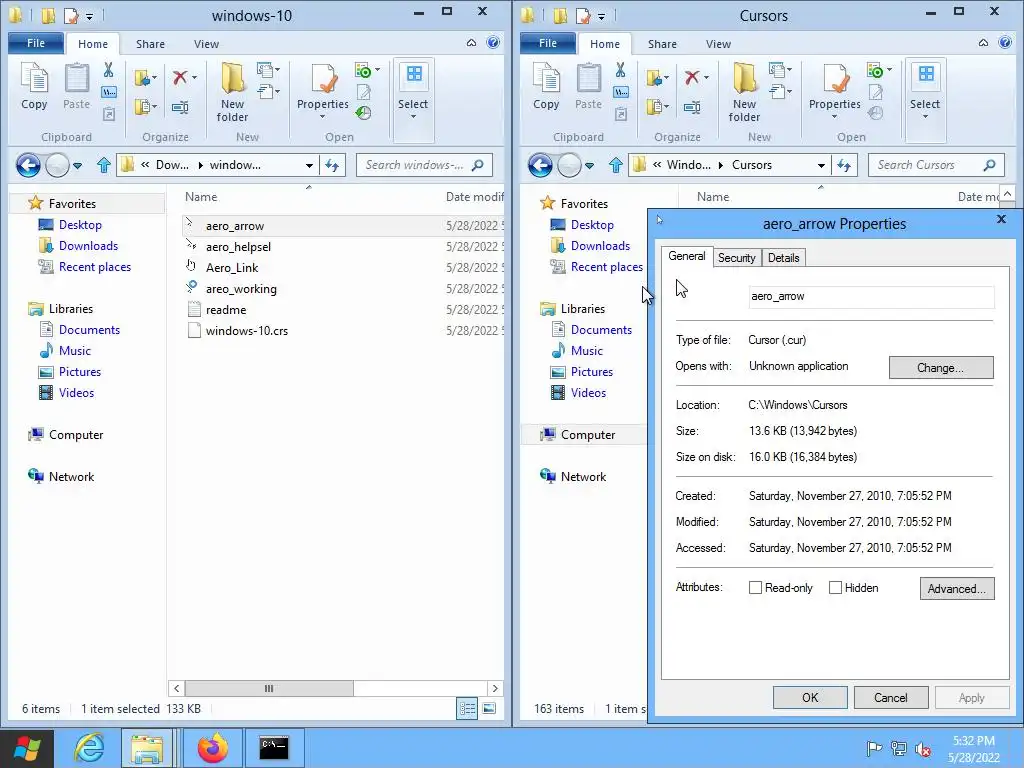Click volume muted icon in system tray
Image resolution: width=1024 pixels, height=768 pixels.
pyautogui.click(x=923, y=748)
